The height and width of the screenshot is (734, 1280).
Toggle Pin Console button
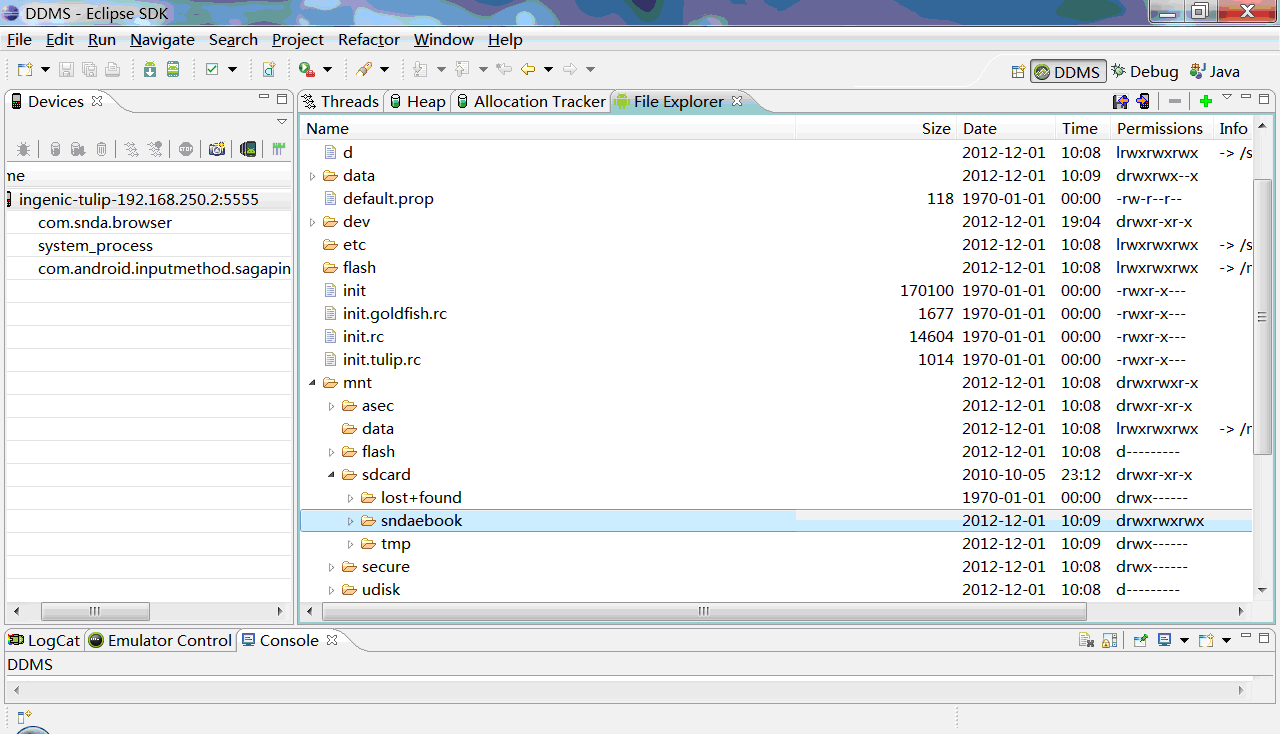pyautogui.click(x=1140, y=640)
